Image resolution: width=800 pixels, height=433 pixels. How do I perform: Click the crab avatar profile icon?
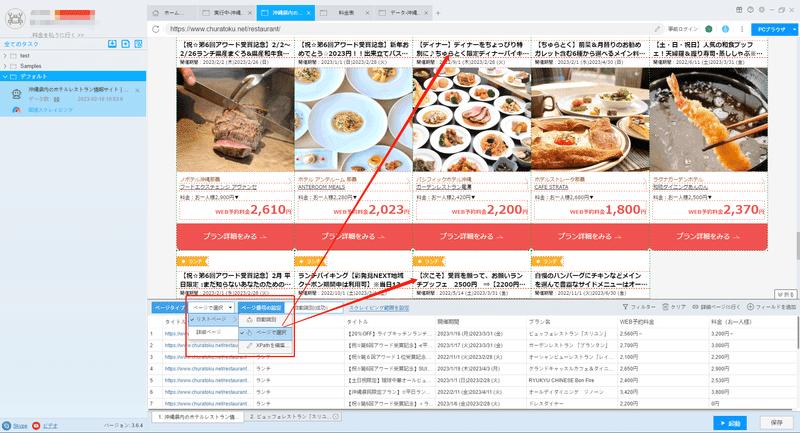[15, 19]
